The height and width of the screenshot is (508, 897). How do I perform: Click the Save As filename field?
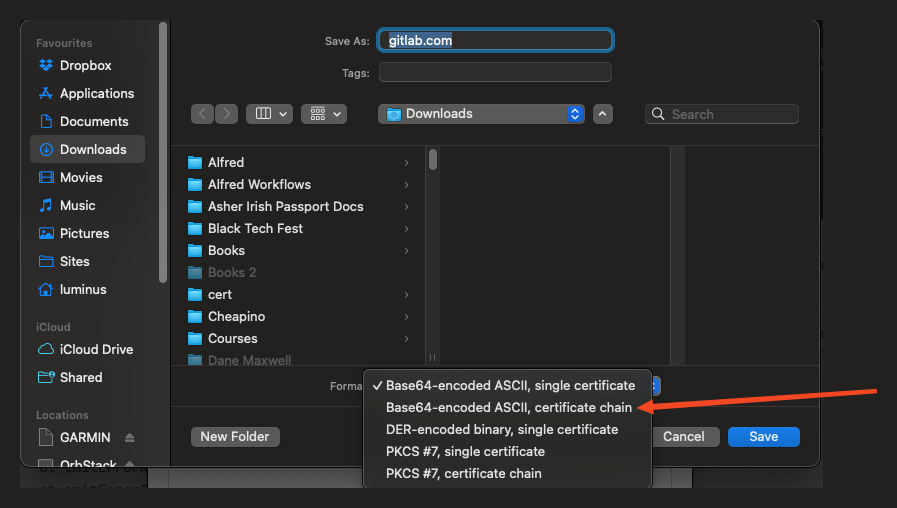coord(495,40)
